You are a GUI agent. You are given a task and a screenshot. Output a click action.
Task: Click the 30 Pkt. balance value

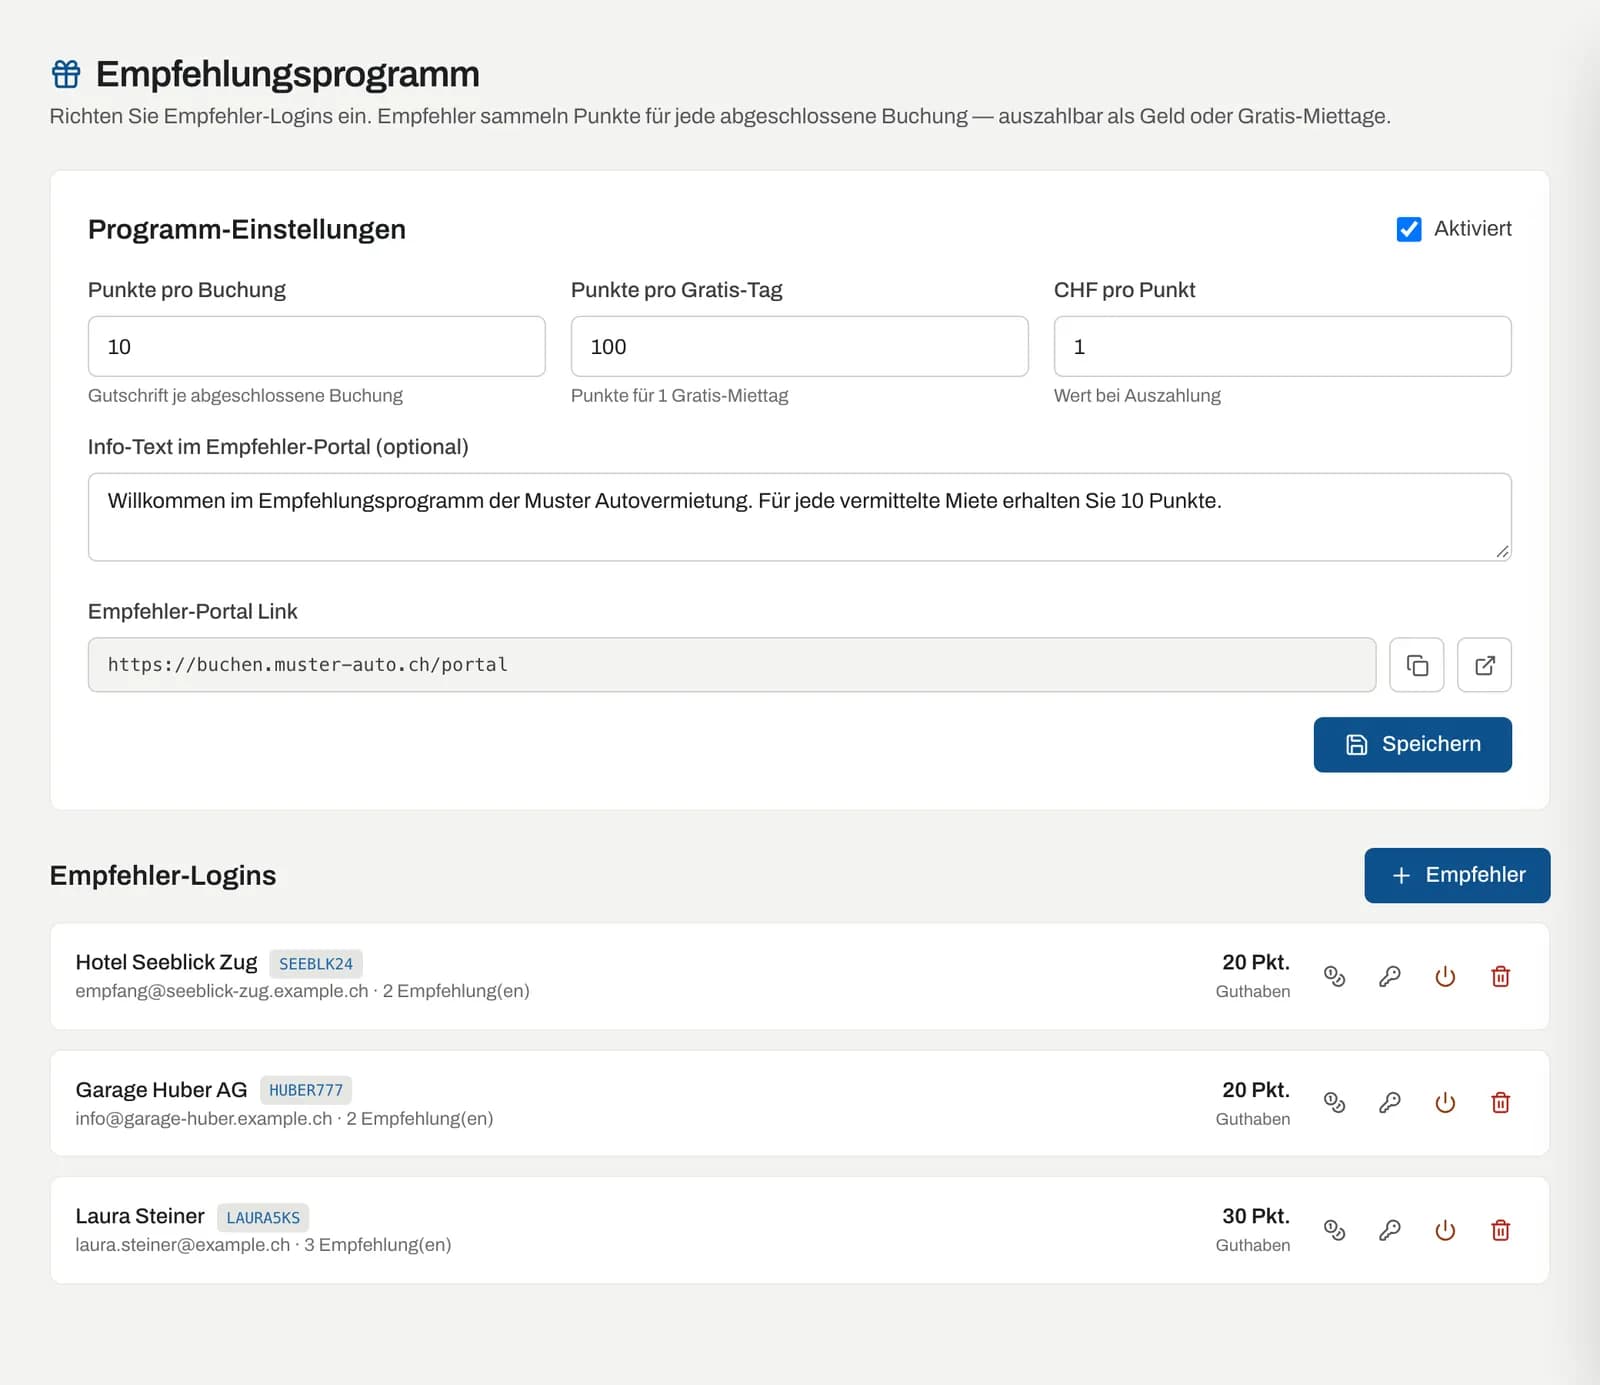(x=1256, y=1216)
